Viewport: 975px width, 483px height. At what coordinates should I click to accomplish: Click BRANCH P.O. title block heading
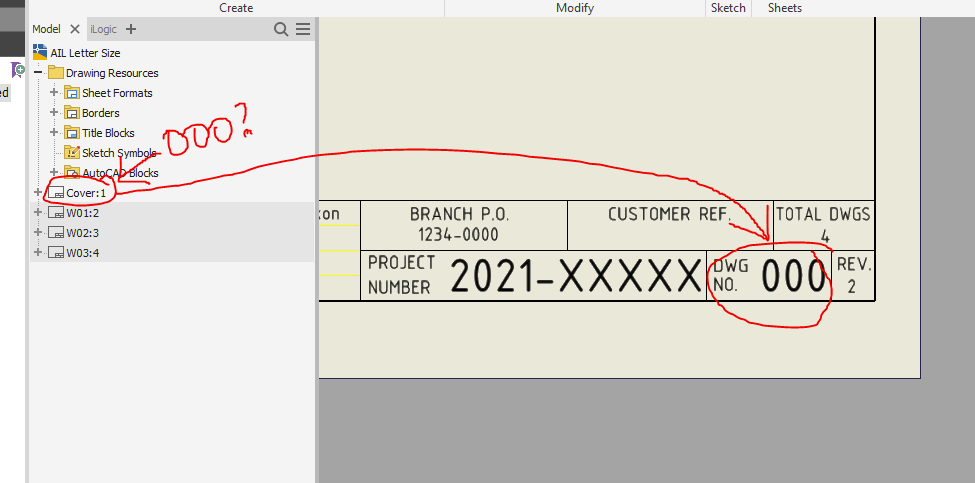(460, 215)
